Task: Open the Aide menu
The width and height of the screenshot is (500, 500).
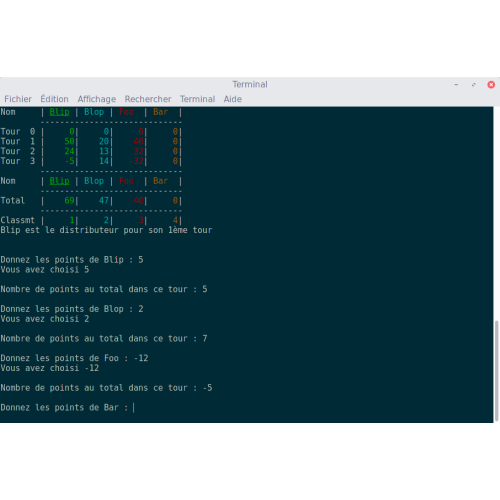Action: (x=233, y=99)
